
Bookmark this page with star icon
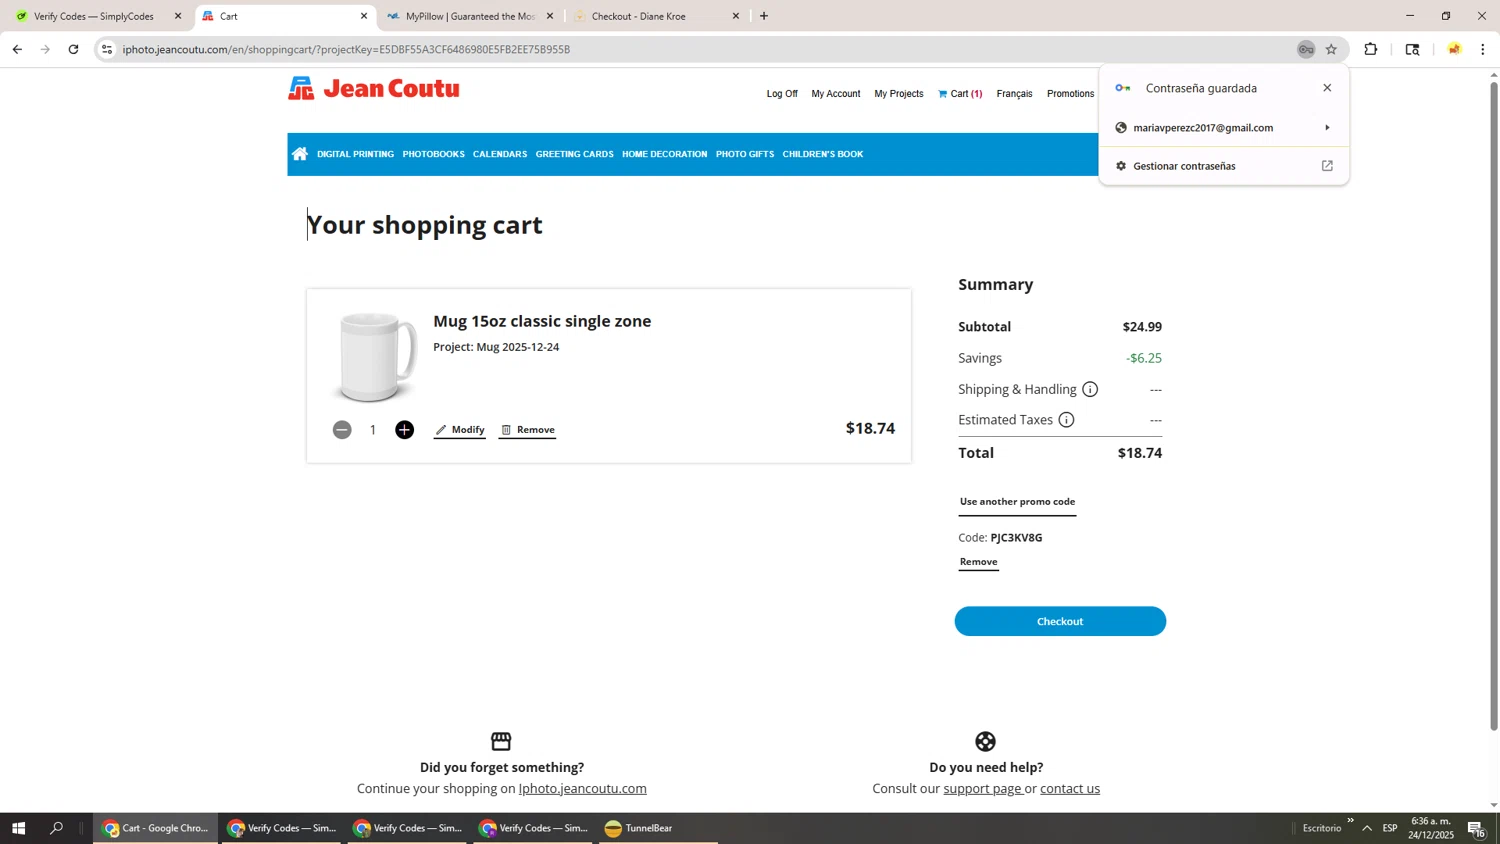coord(1331,50)
